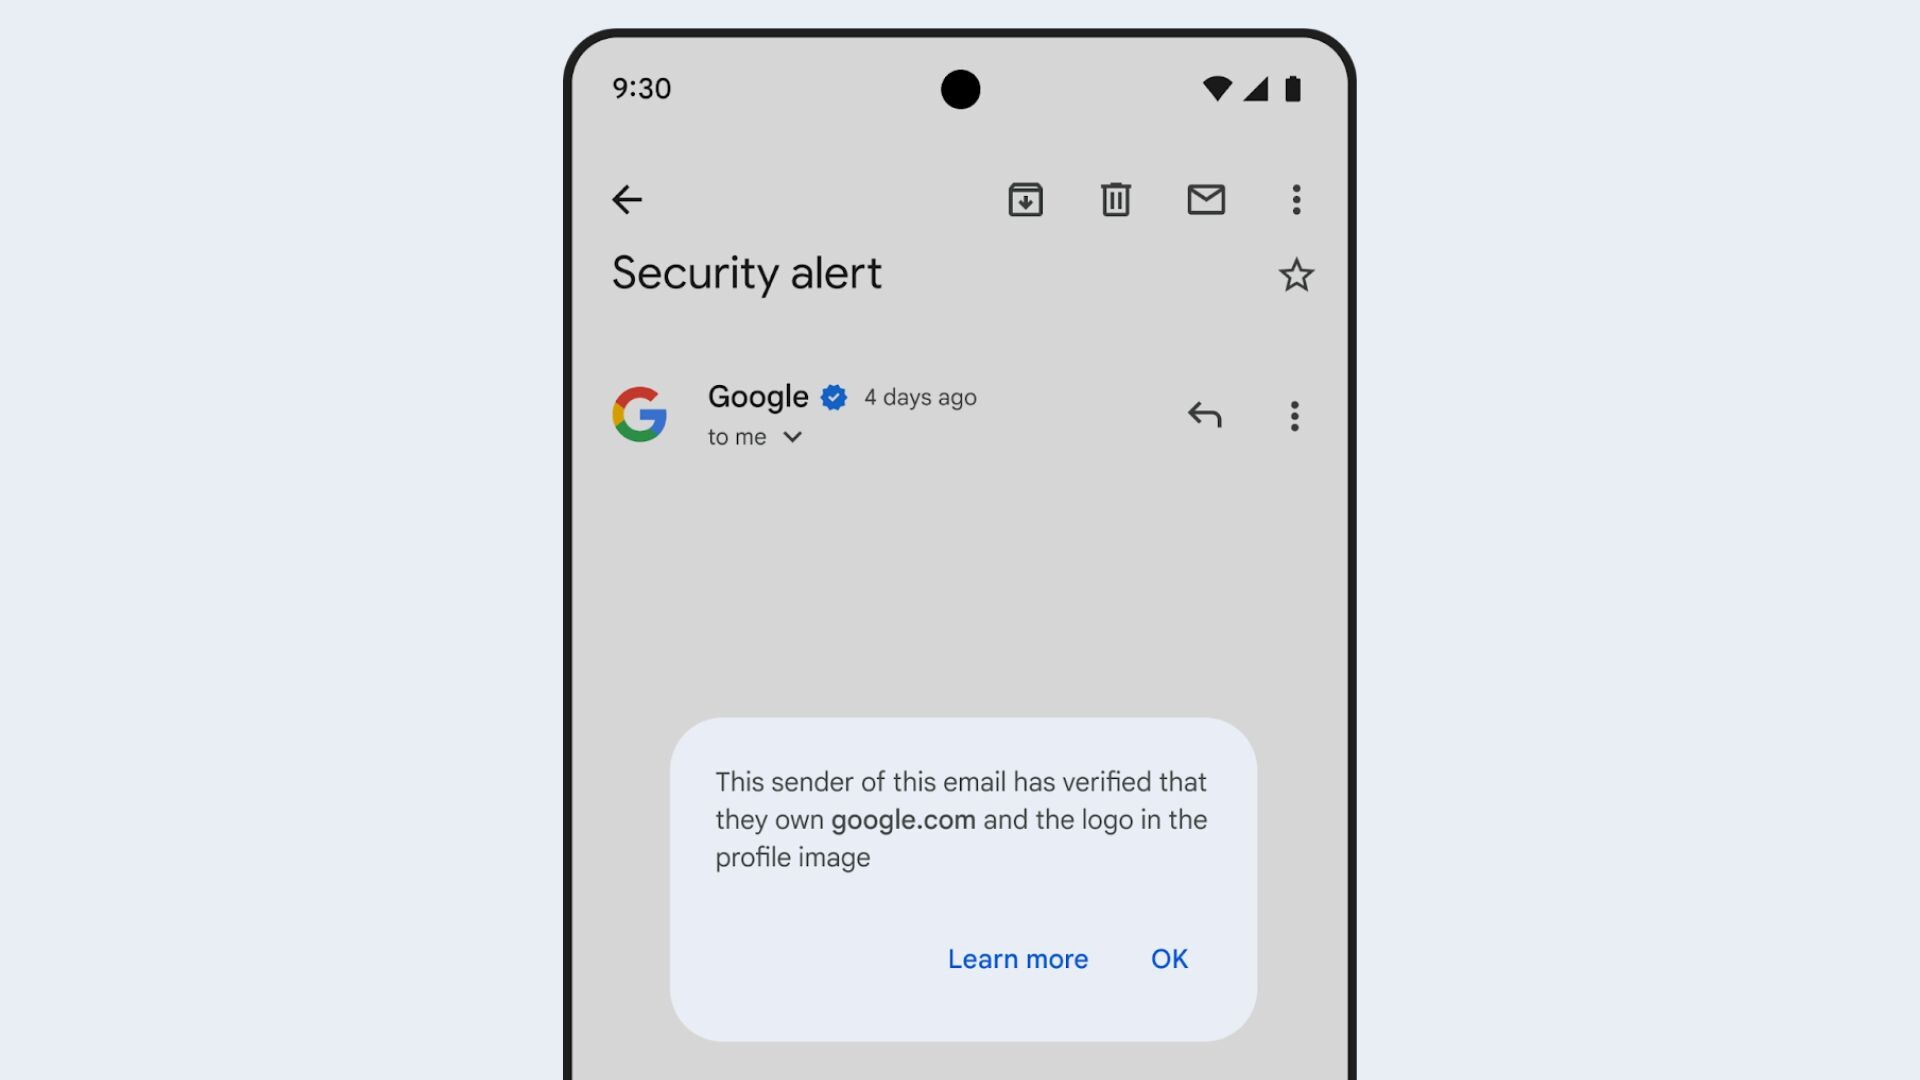This screenshot has height=1080, width=1920.
Task: Tap the mark as unread mail icon
Action: click(x=1205, y=199)
